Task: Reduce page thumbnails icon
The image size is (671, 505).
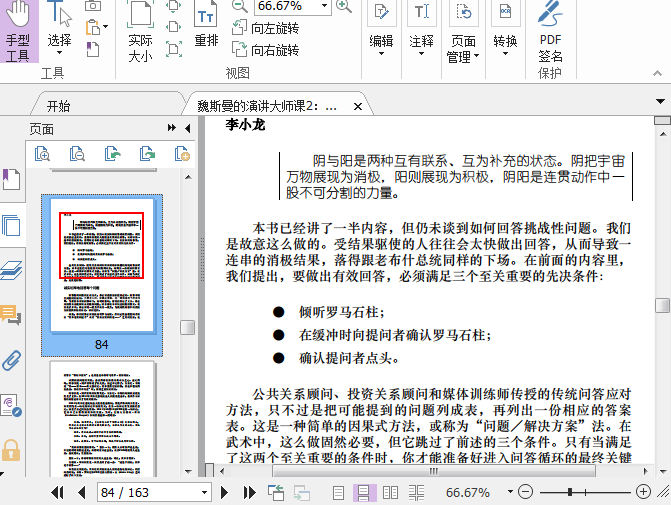Action: point(77,154)
